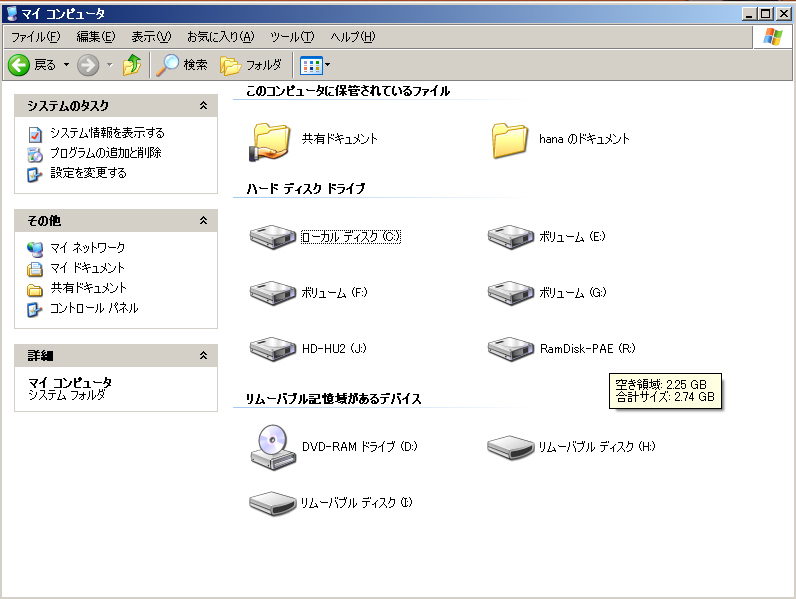Open the マイ ドキュメント link
The image size is (796, 599).
87,268
